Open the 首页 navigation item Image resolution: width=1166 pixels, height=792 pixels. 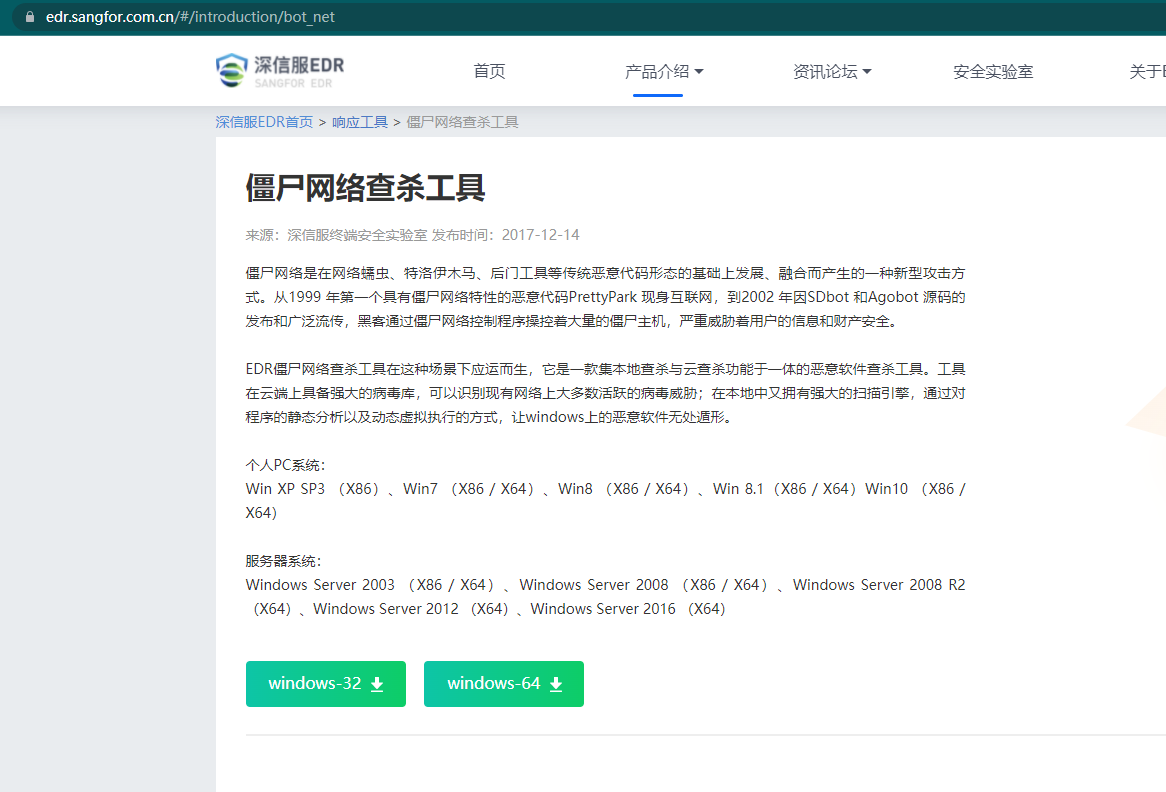click(489, 71)
